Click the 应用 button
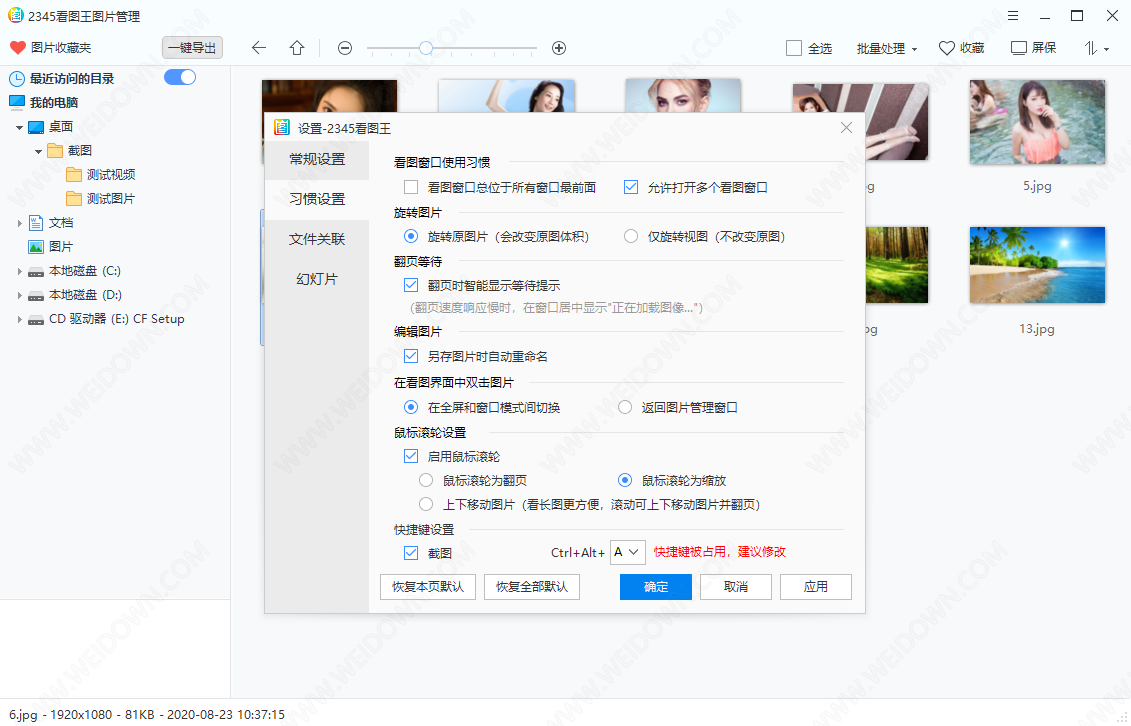The width and height of the screenshot is (1131, 726). coord(816,587)
